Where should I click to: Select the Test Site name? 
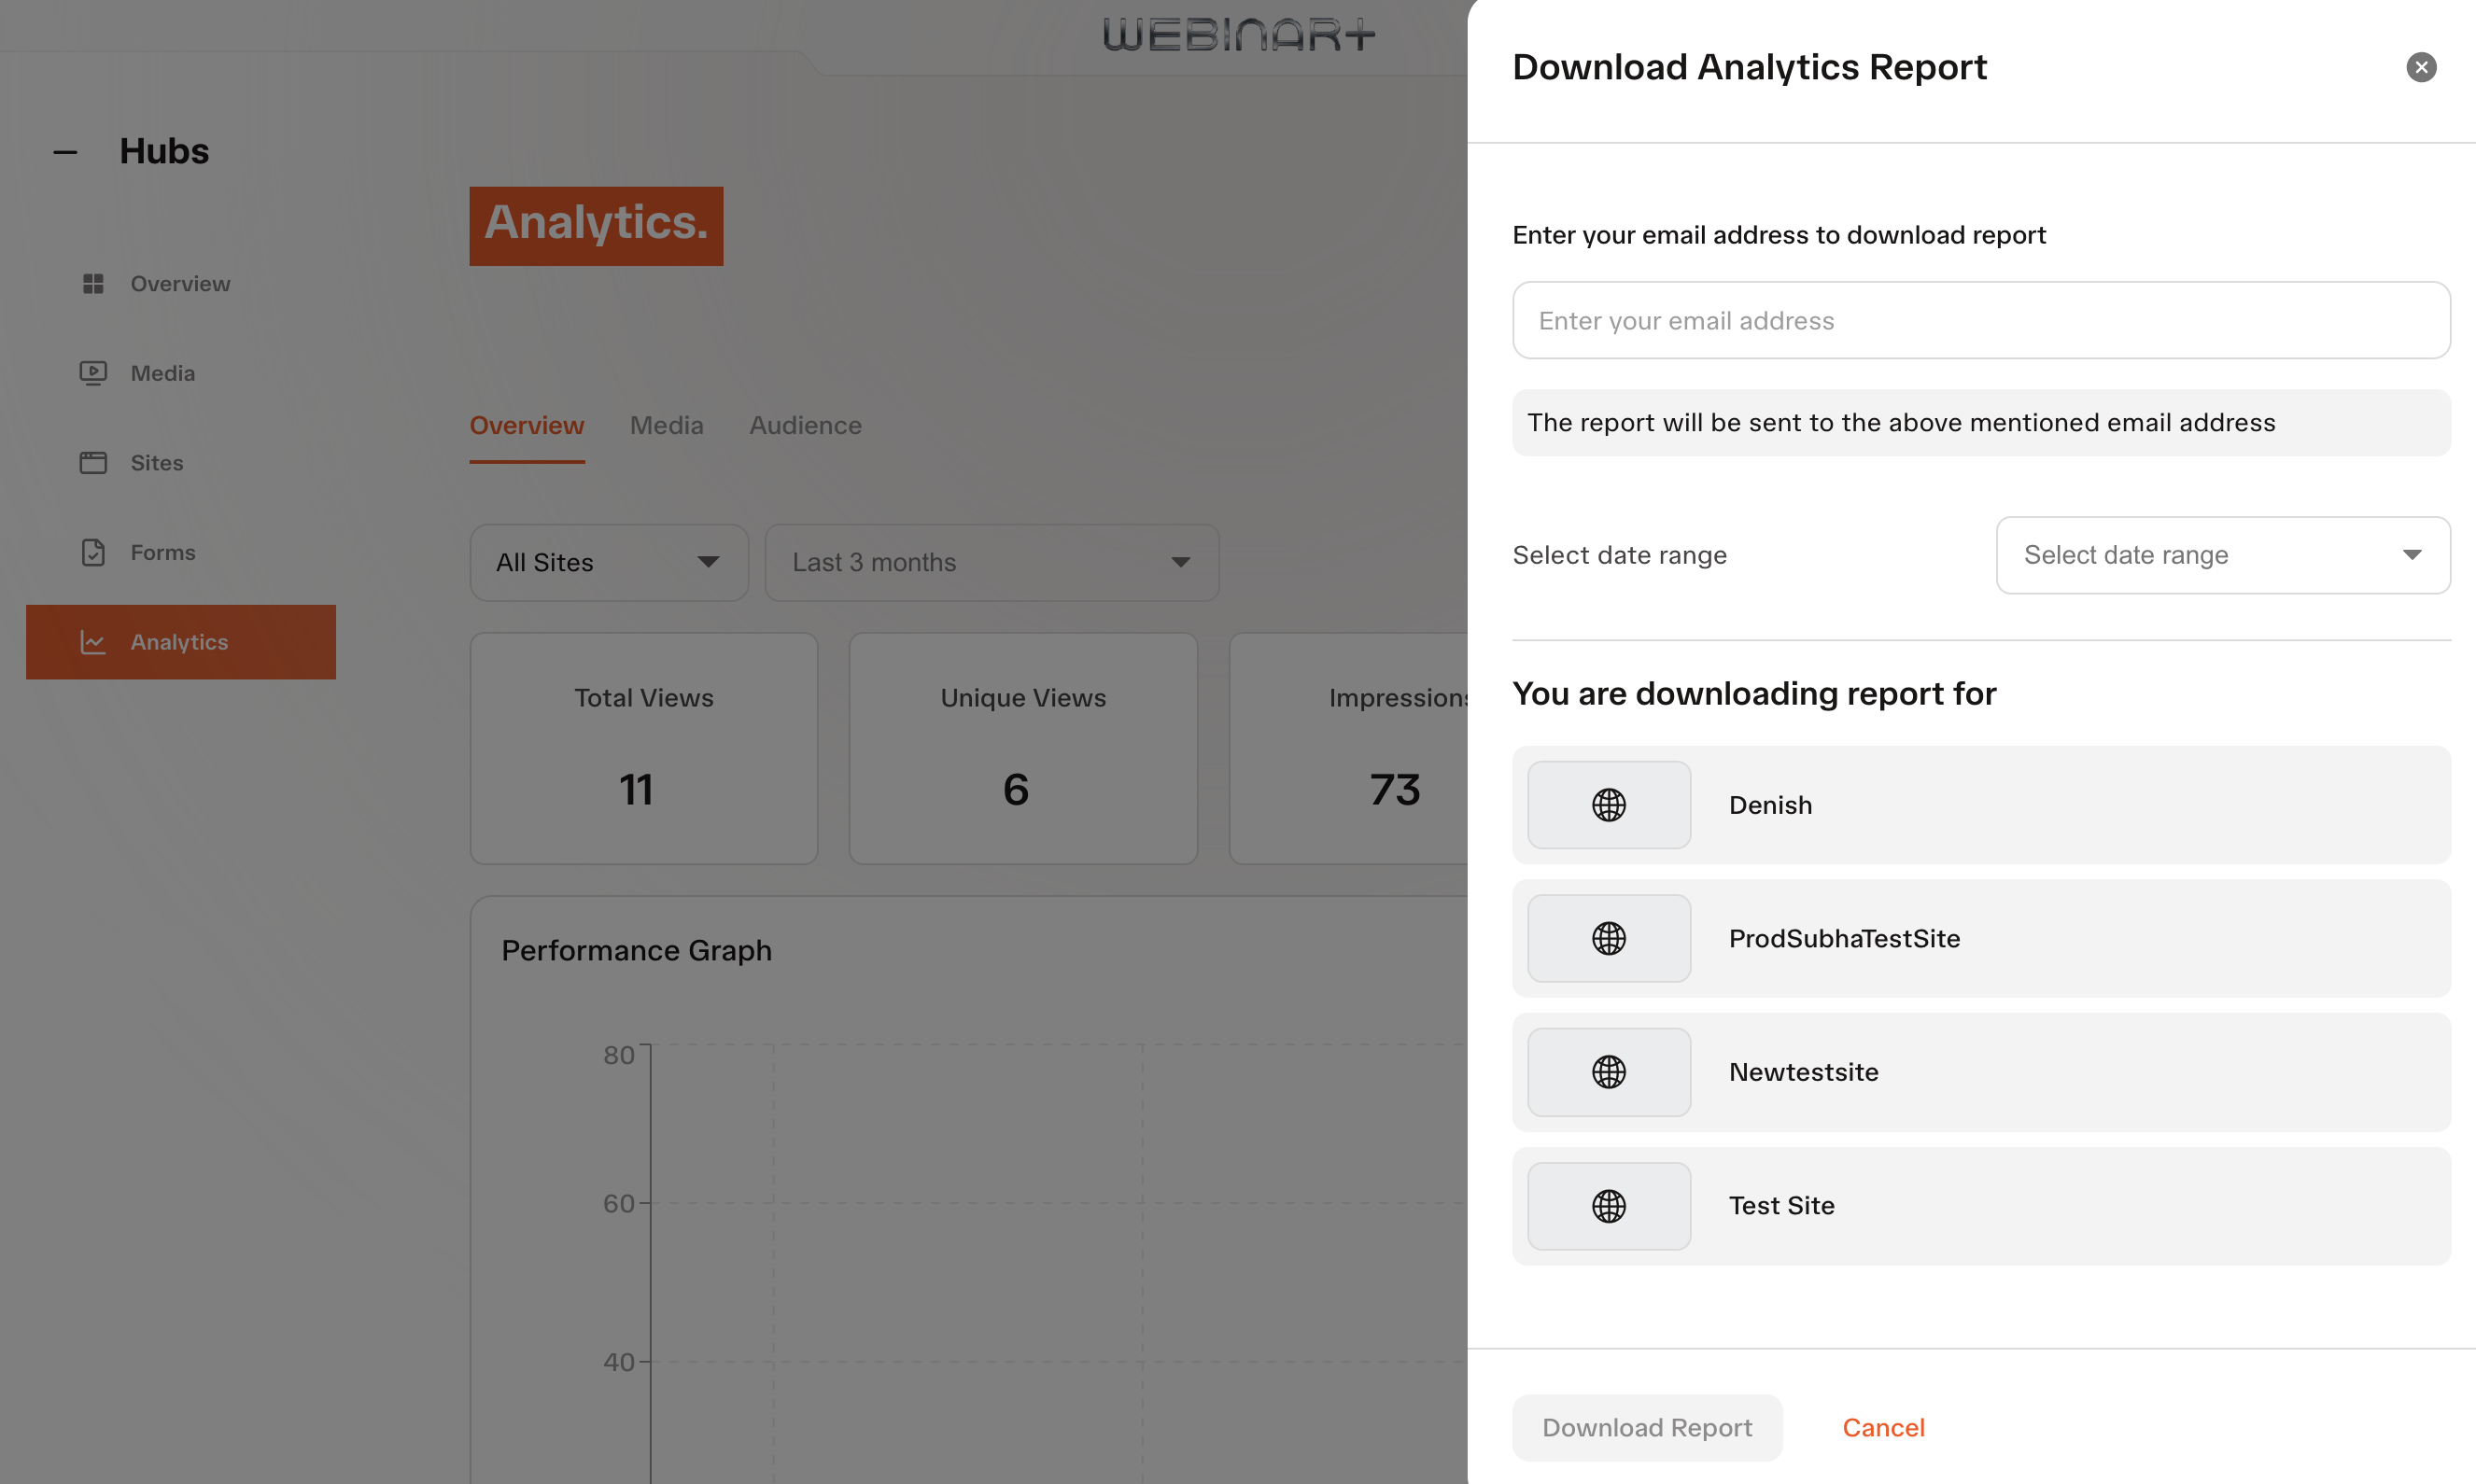pos(1781,1206)
